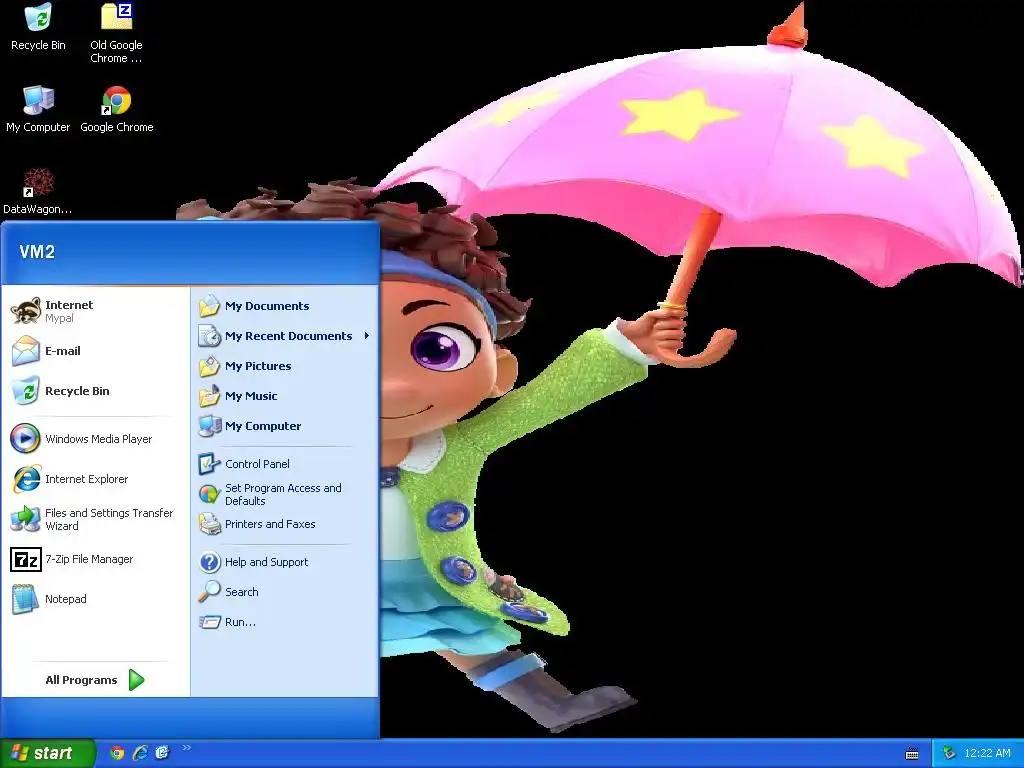This screenshot has height=768, width=1024.
Task: Open Help and Support question icon
Action: pyautogui.click(x=210, y=562)
